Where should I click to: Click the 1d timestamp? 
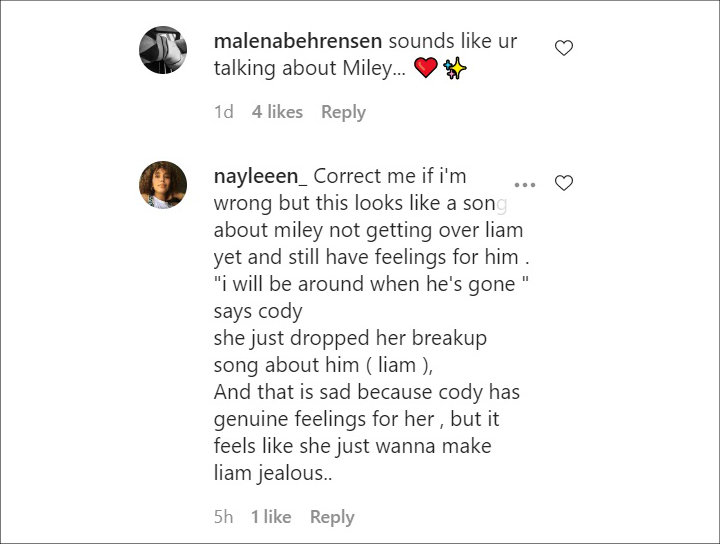[224, 112]
